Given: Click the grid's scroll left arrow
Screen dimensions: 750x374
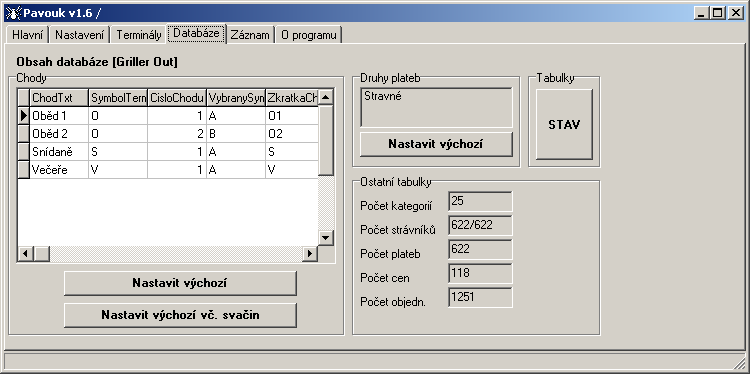Looking at the screenshot, I should tap(25, 253).
